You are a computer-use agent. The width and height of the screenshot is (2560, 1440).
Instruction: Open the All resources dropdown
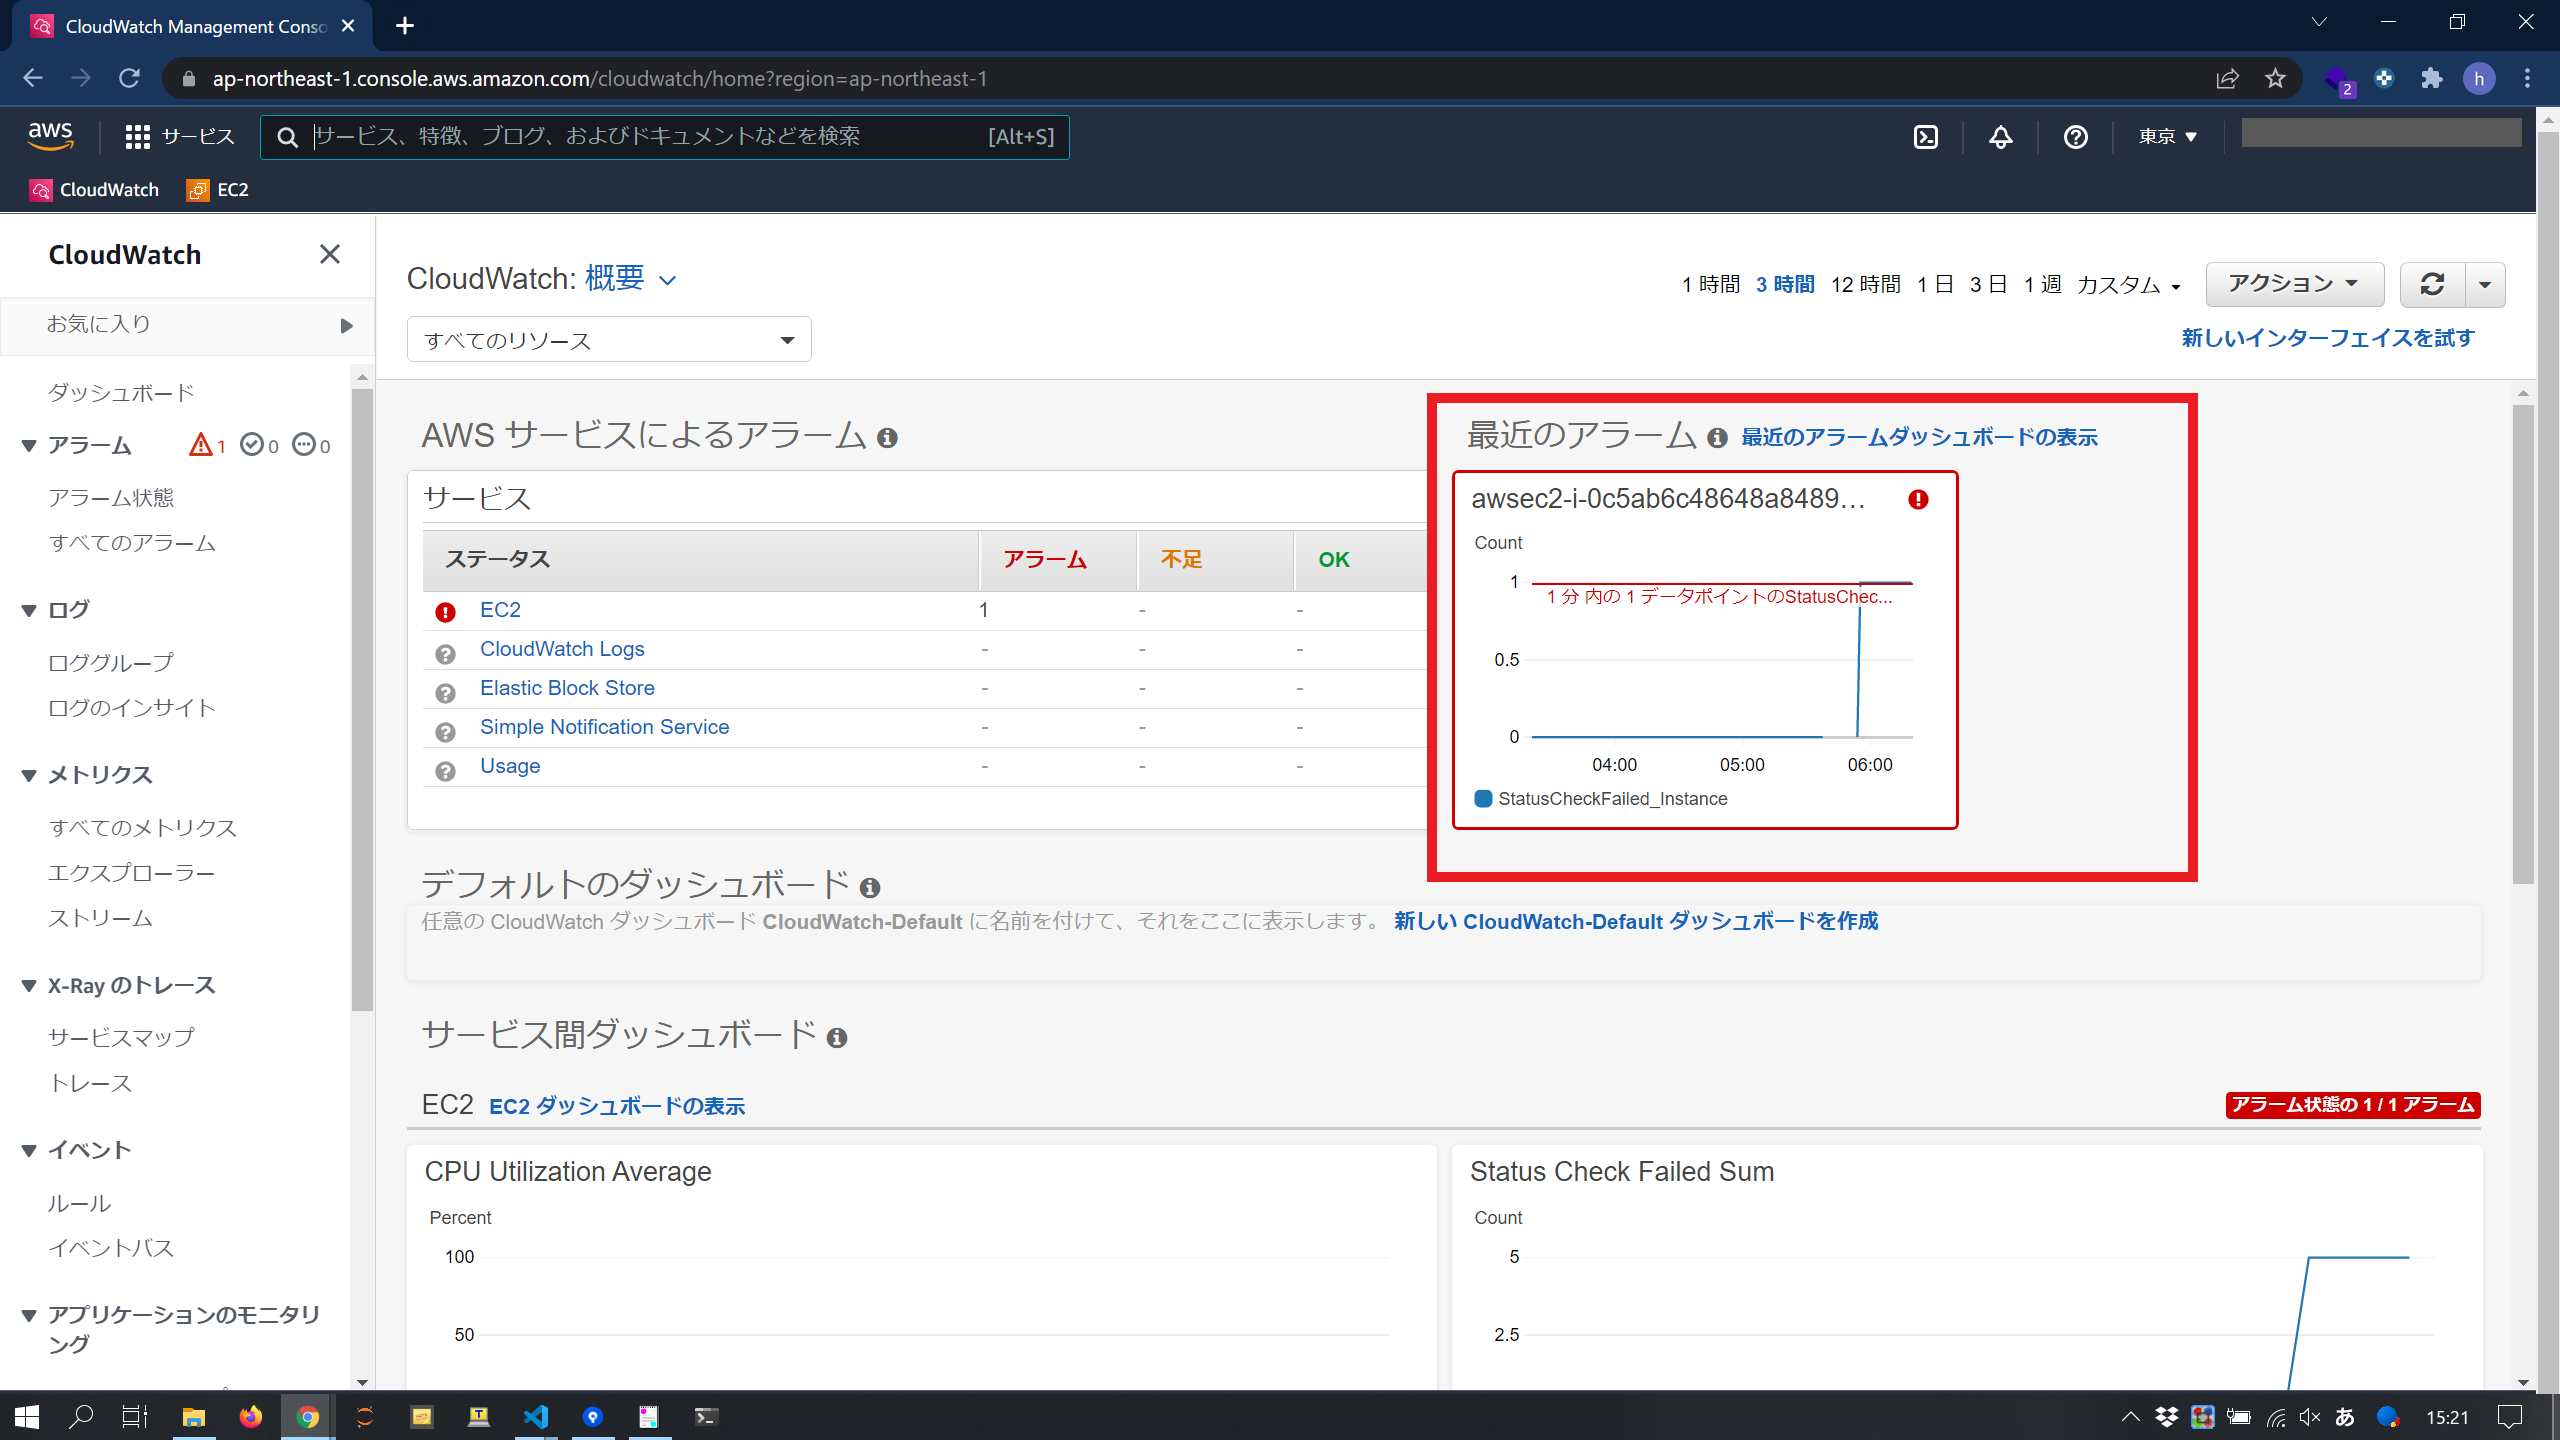point(608,340)
